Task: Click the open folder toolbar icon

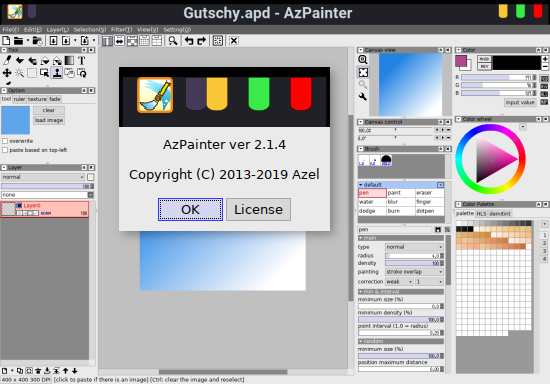Action: [18, 41]
